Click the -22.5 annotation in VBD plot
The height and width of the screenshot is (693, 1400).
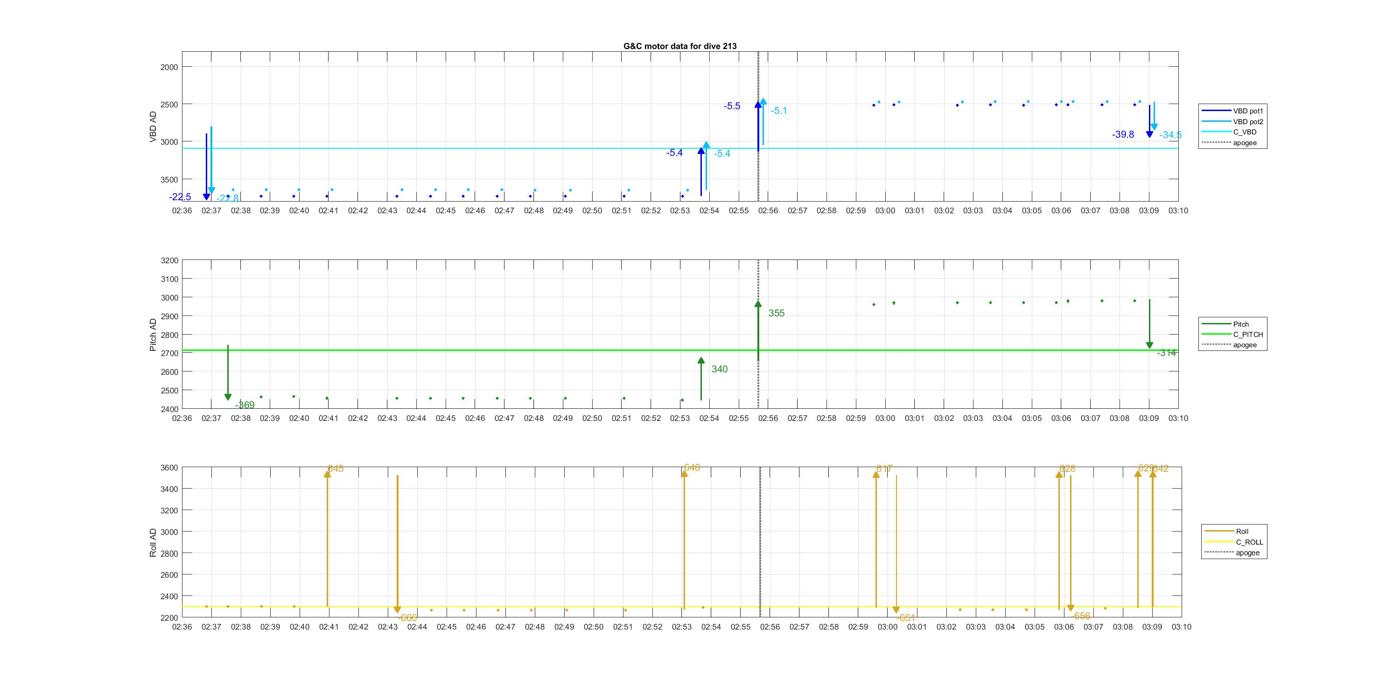pos(180,197)
